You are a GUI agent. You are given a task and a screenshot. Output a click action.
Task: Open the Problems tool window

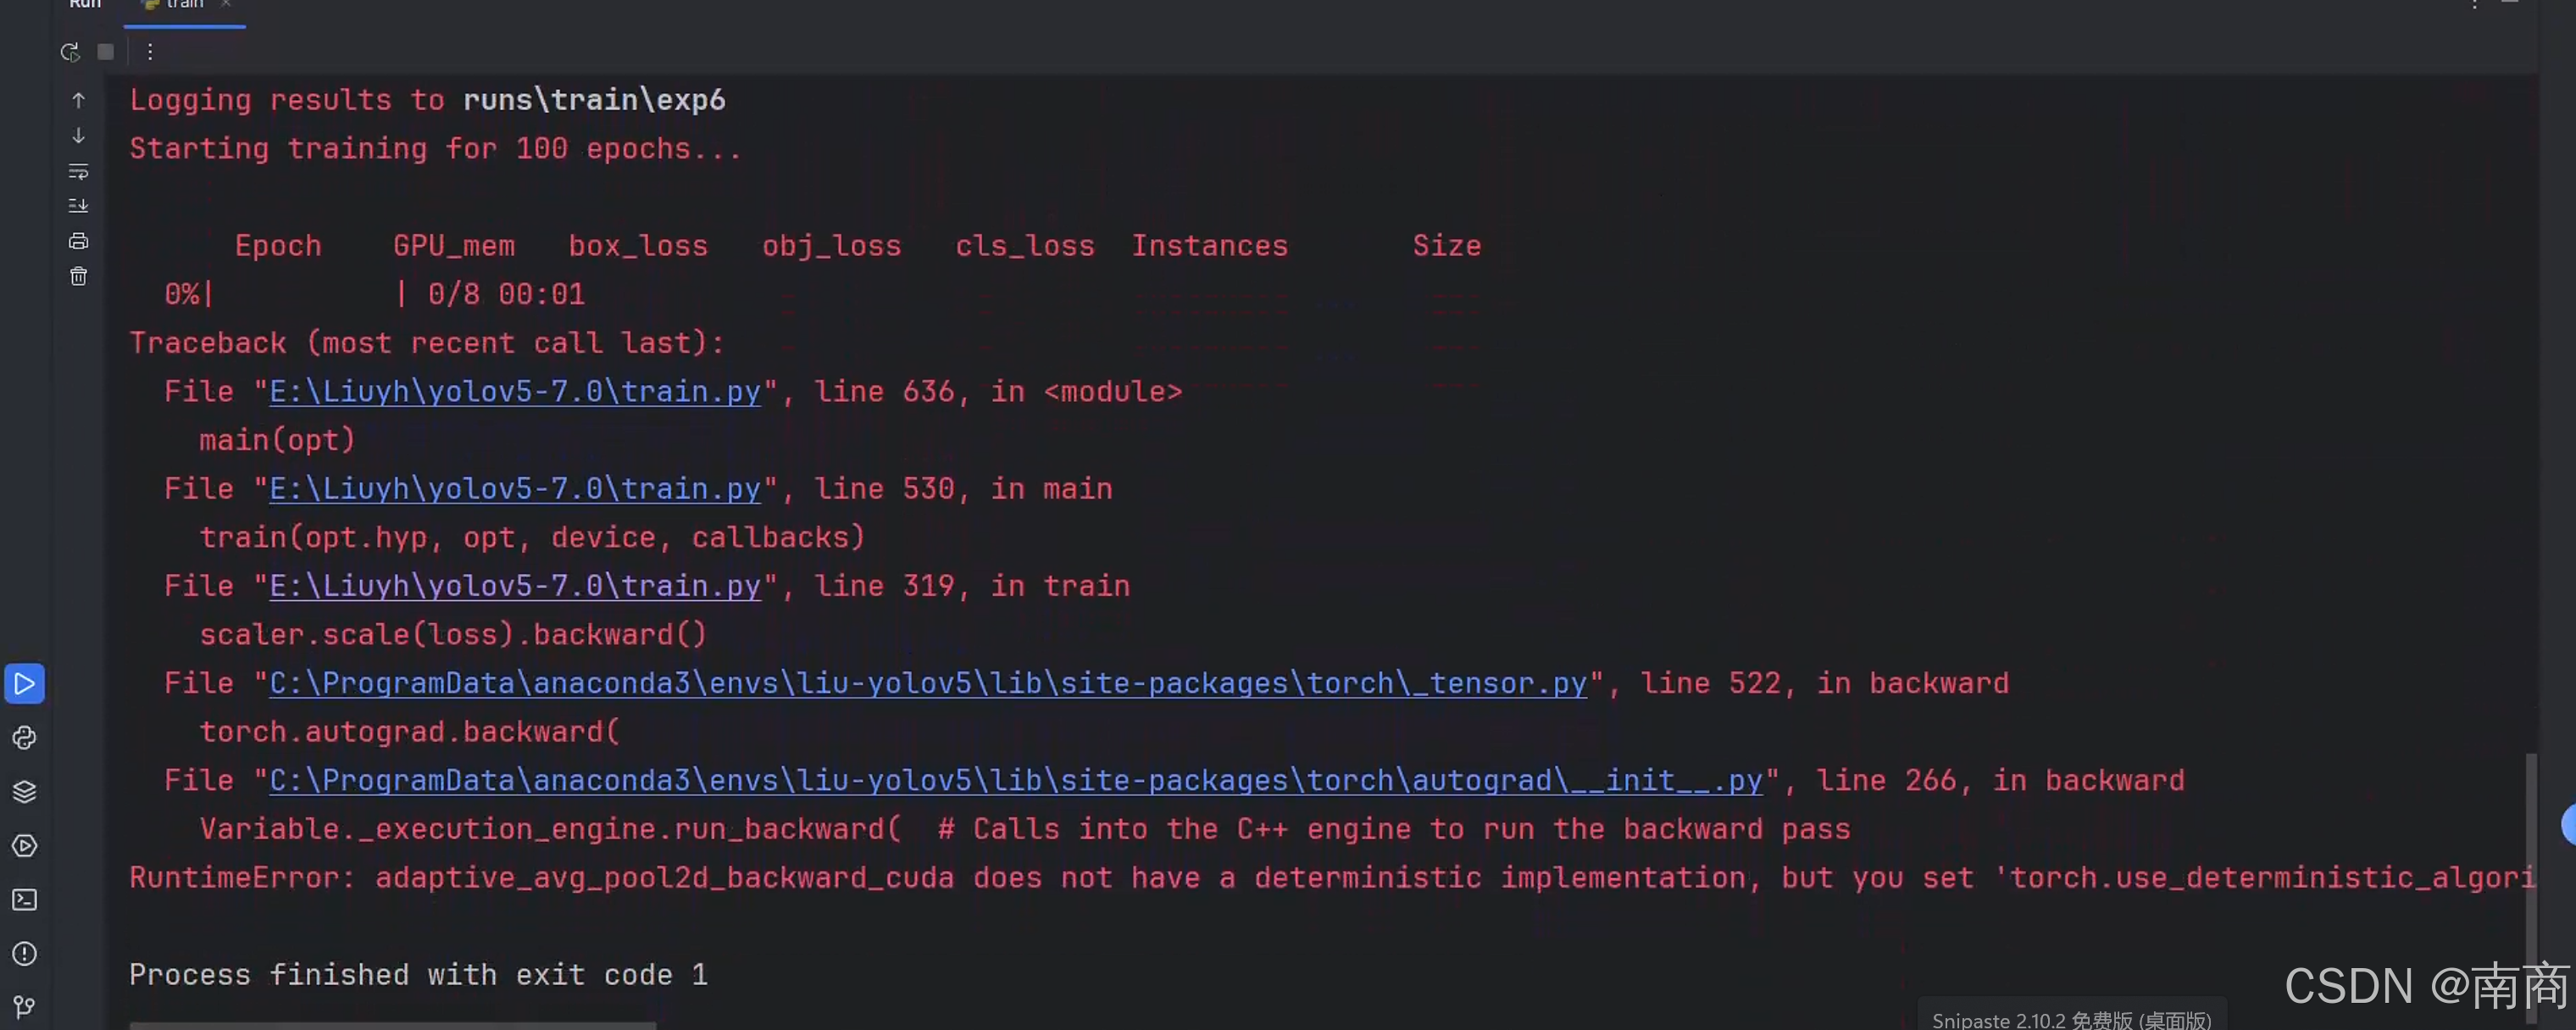pos(24,954)
